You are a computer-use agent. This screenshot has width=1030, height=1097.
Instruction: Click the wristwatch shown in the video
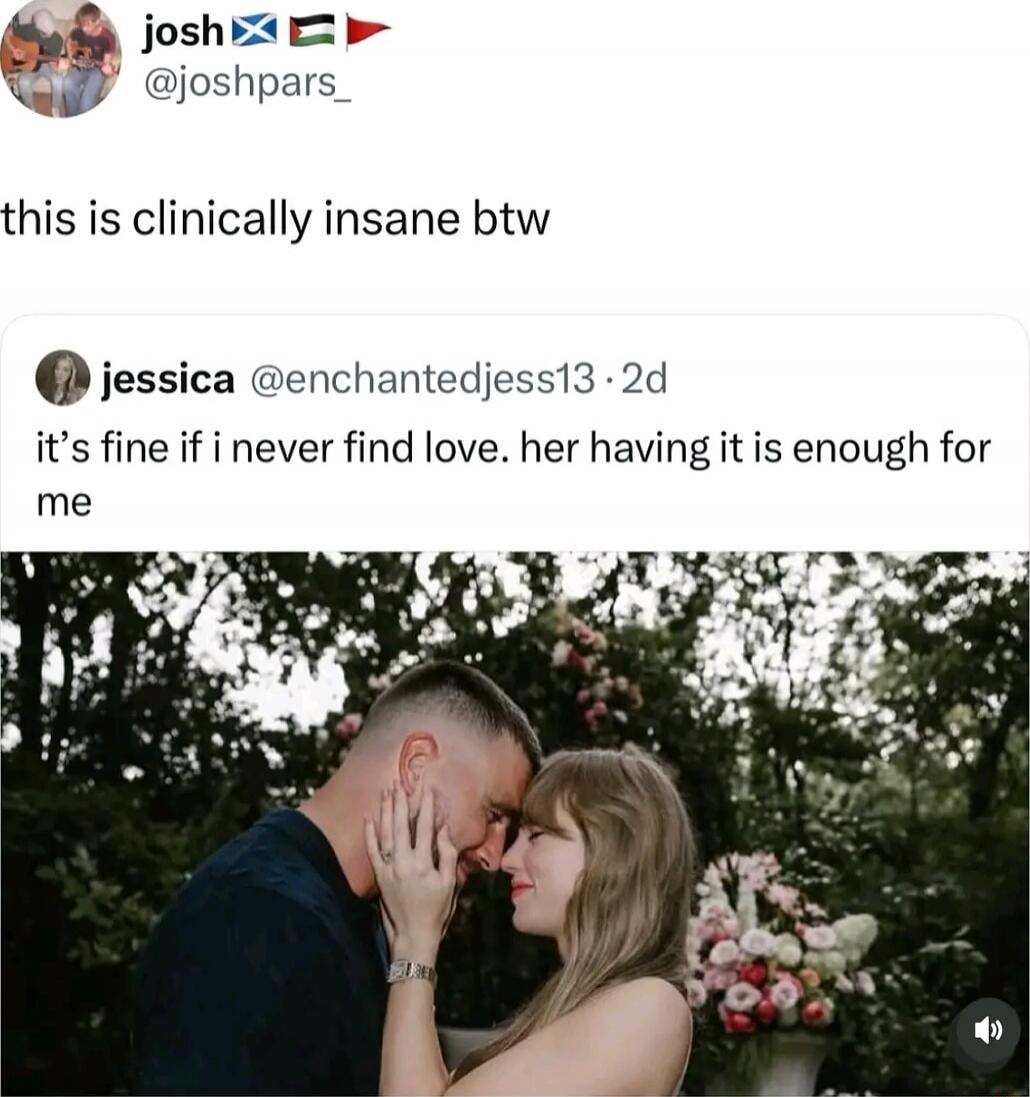click(412, 971)
